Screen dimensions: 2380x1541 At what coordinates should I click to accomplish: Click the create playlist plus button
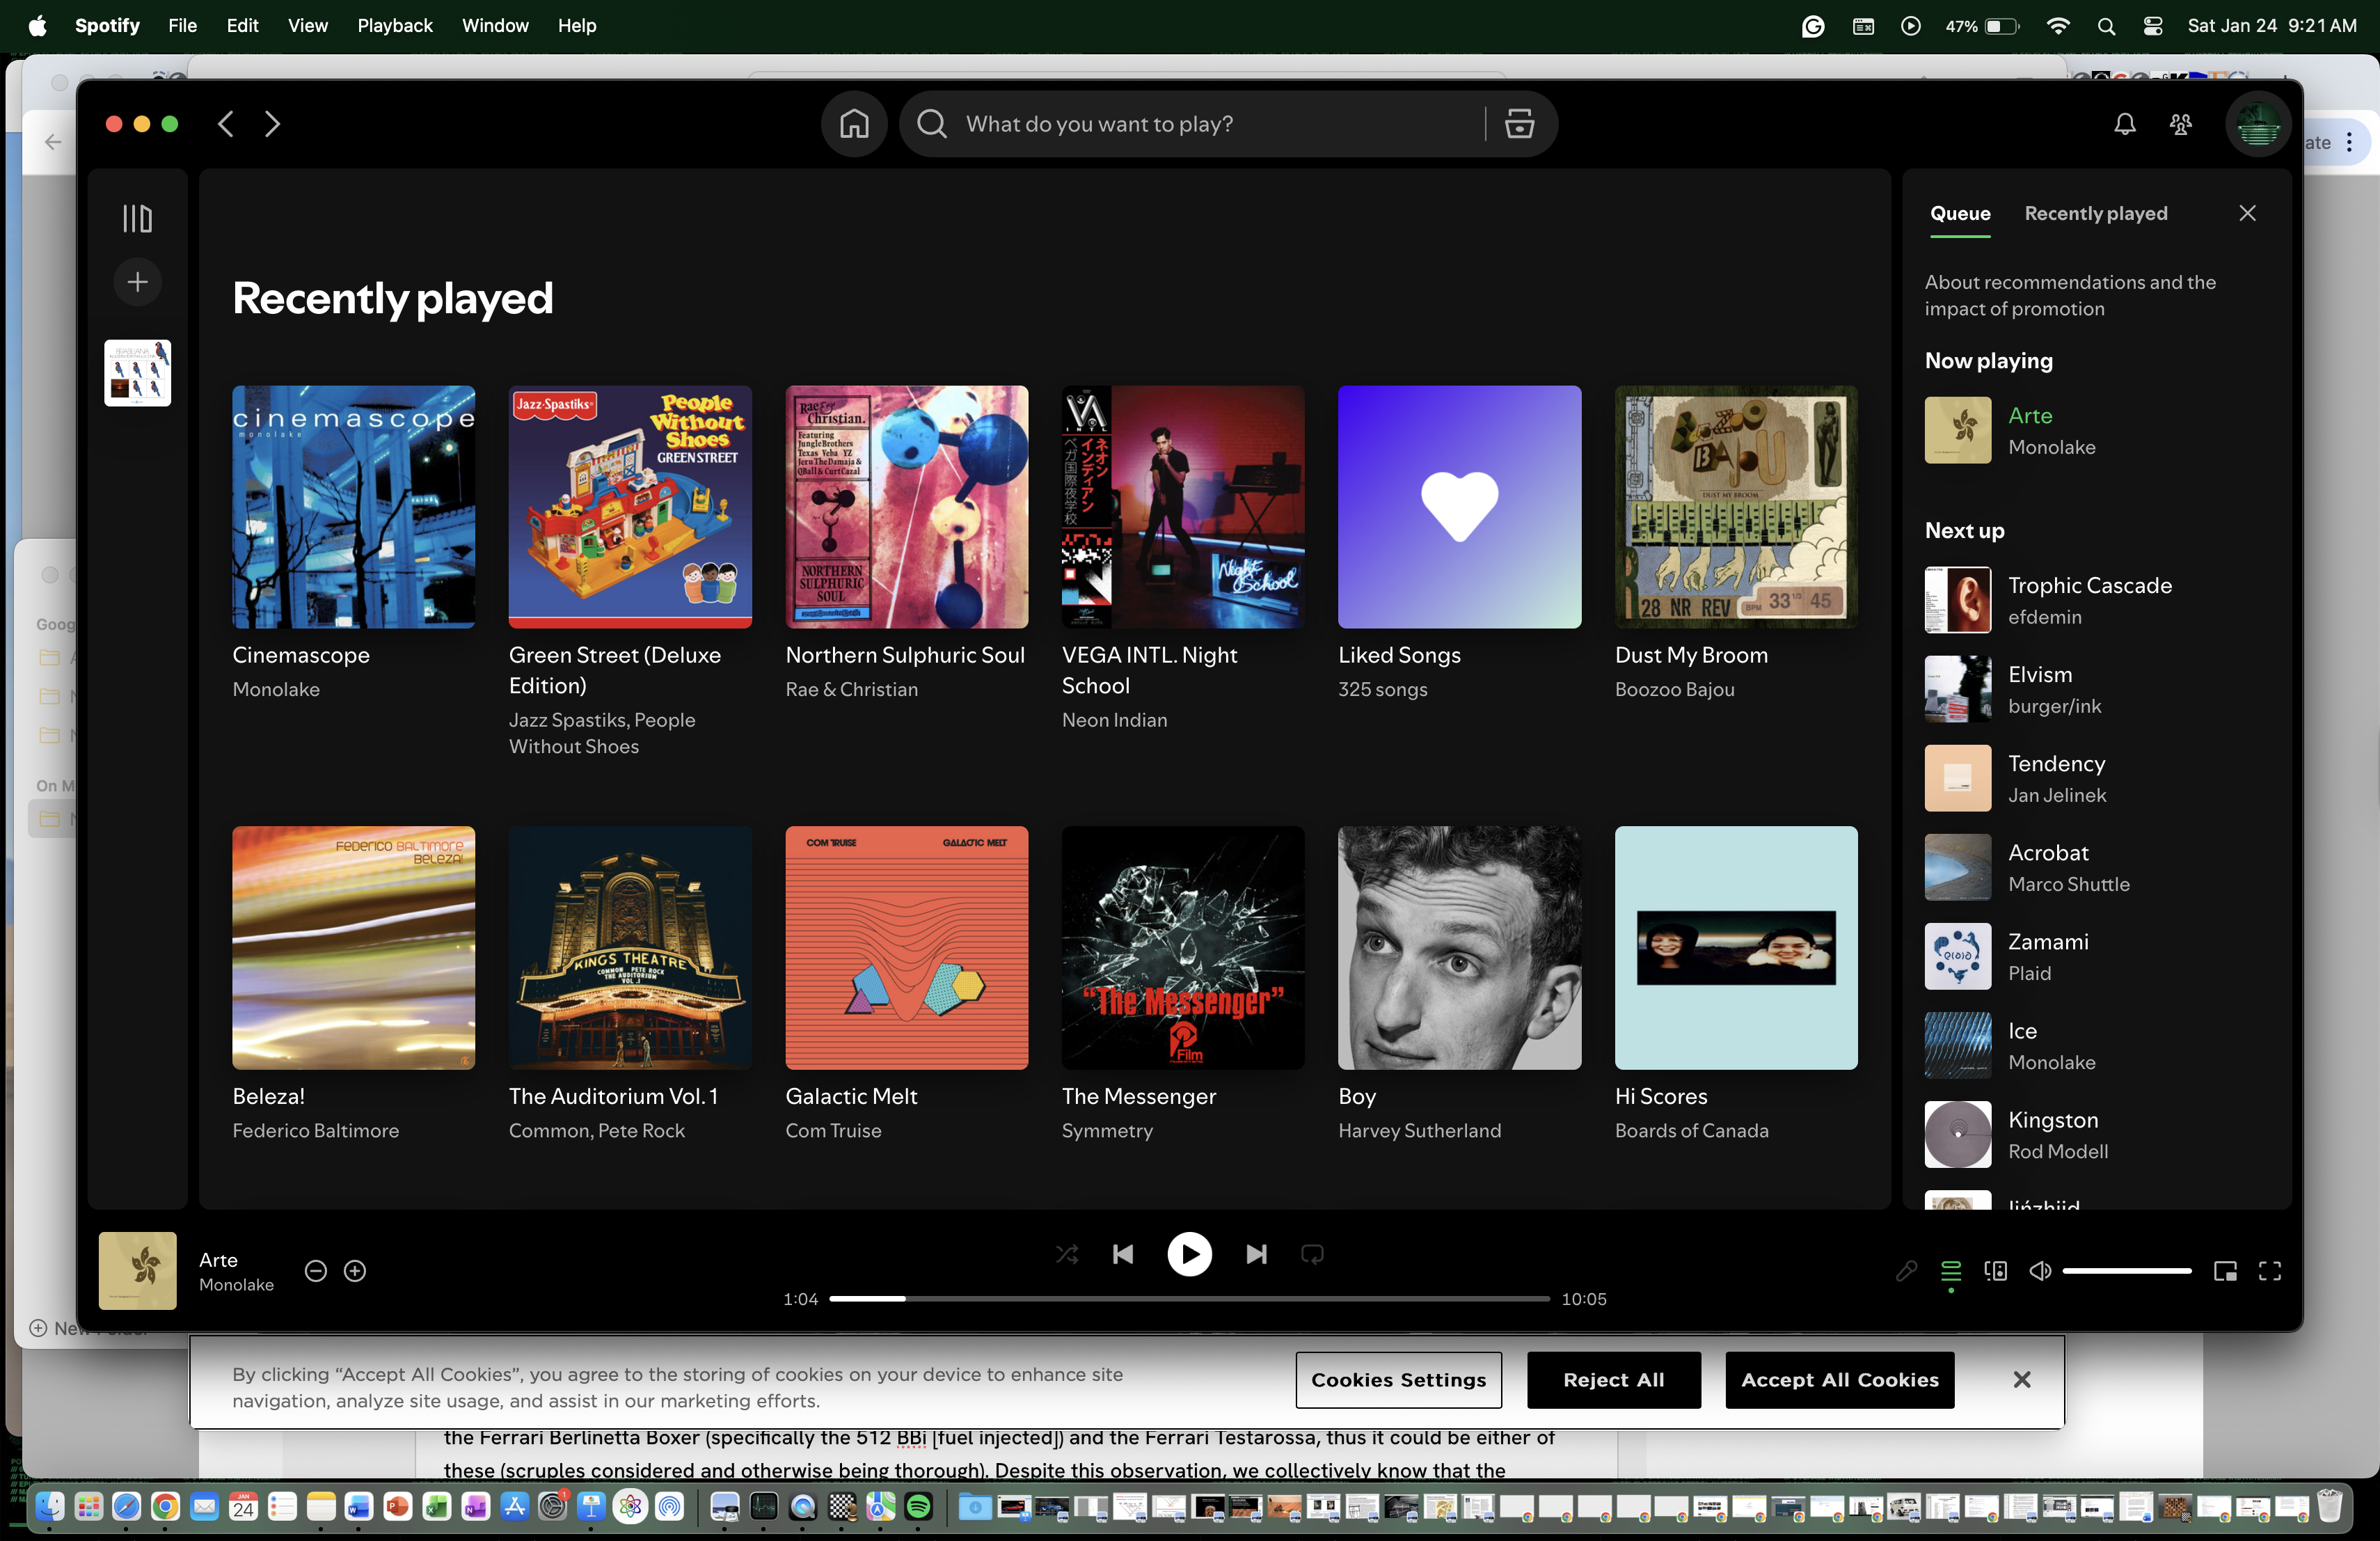pyautogui.click(x=137, y=282)
